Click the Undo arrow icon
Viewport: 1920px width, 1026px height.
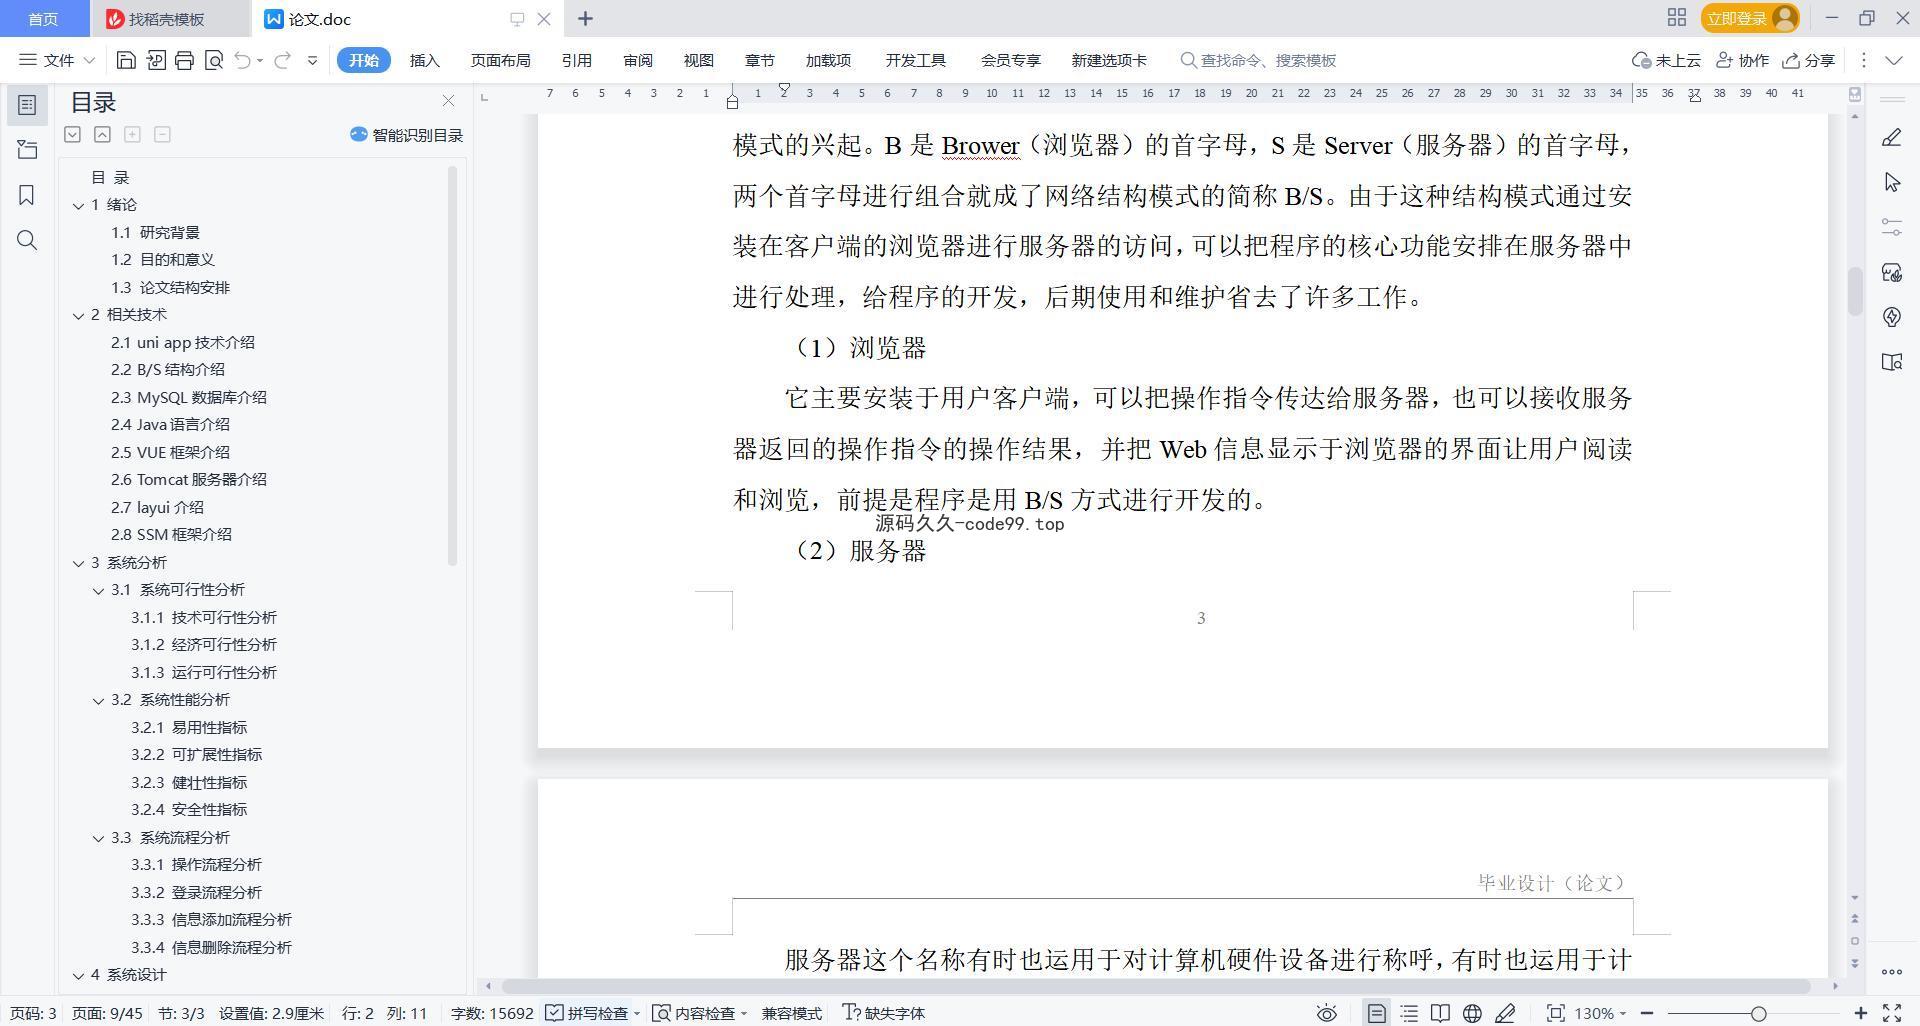pyautogui.click(x=242, y=60)
